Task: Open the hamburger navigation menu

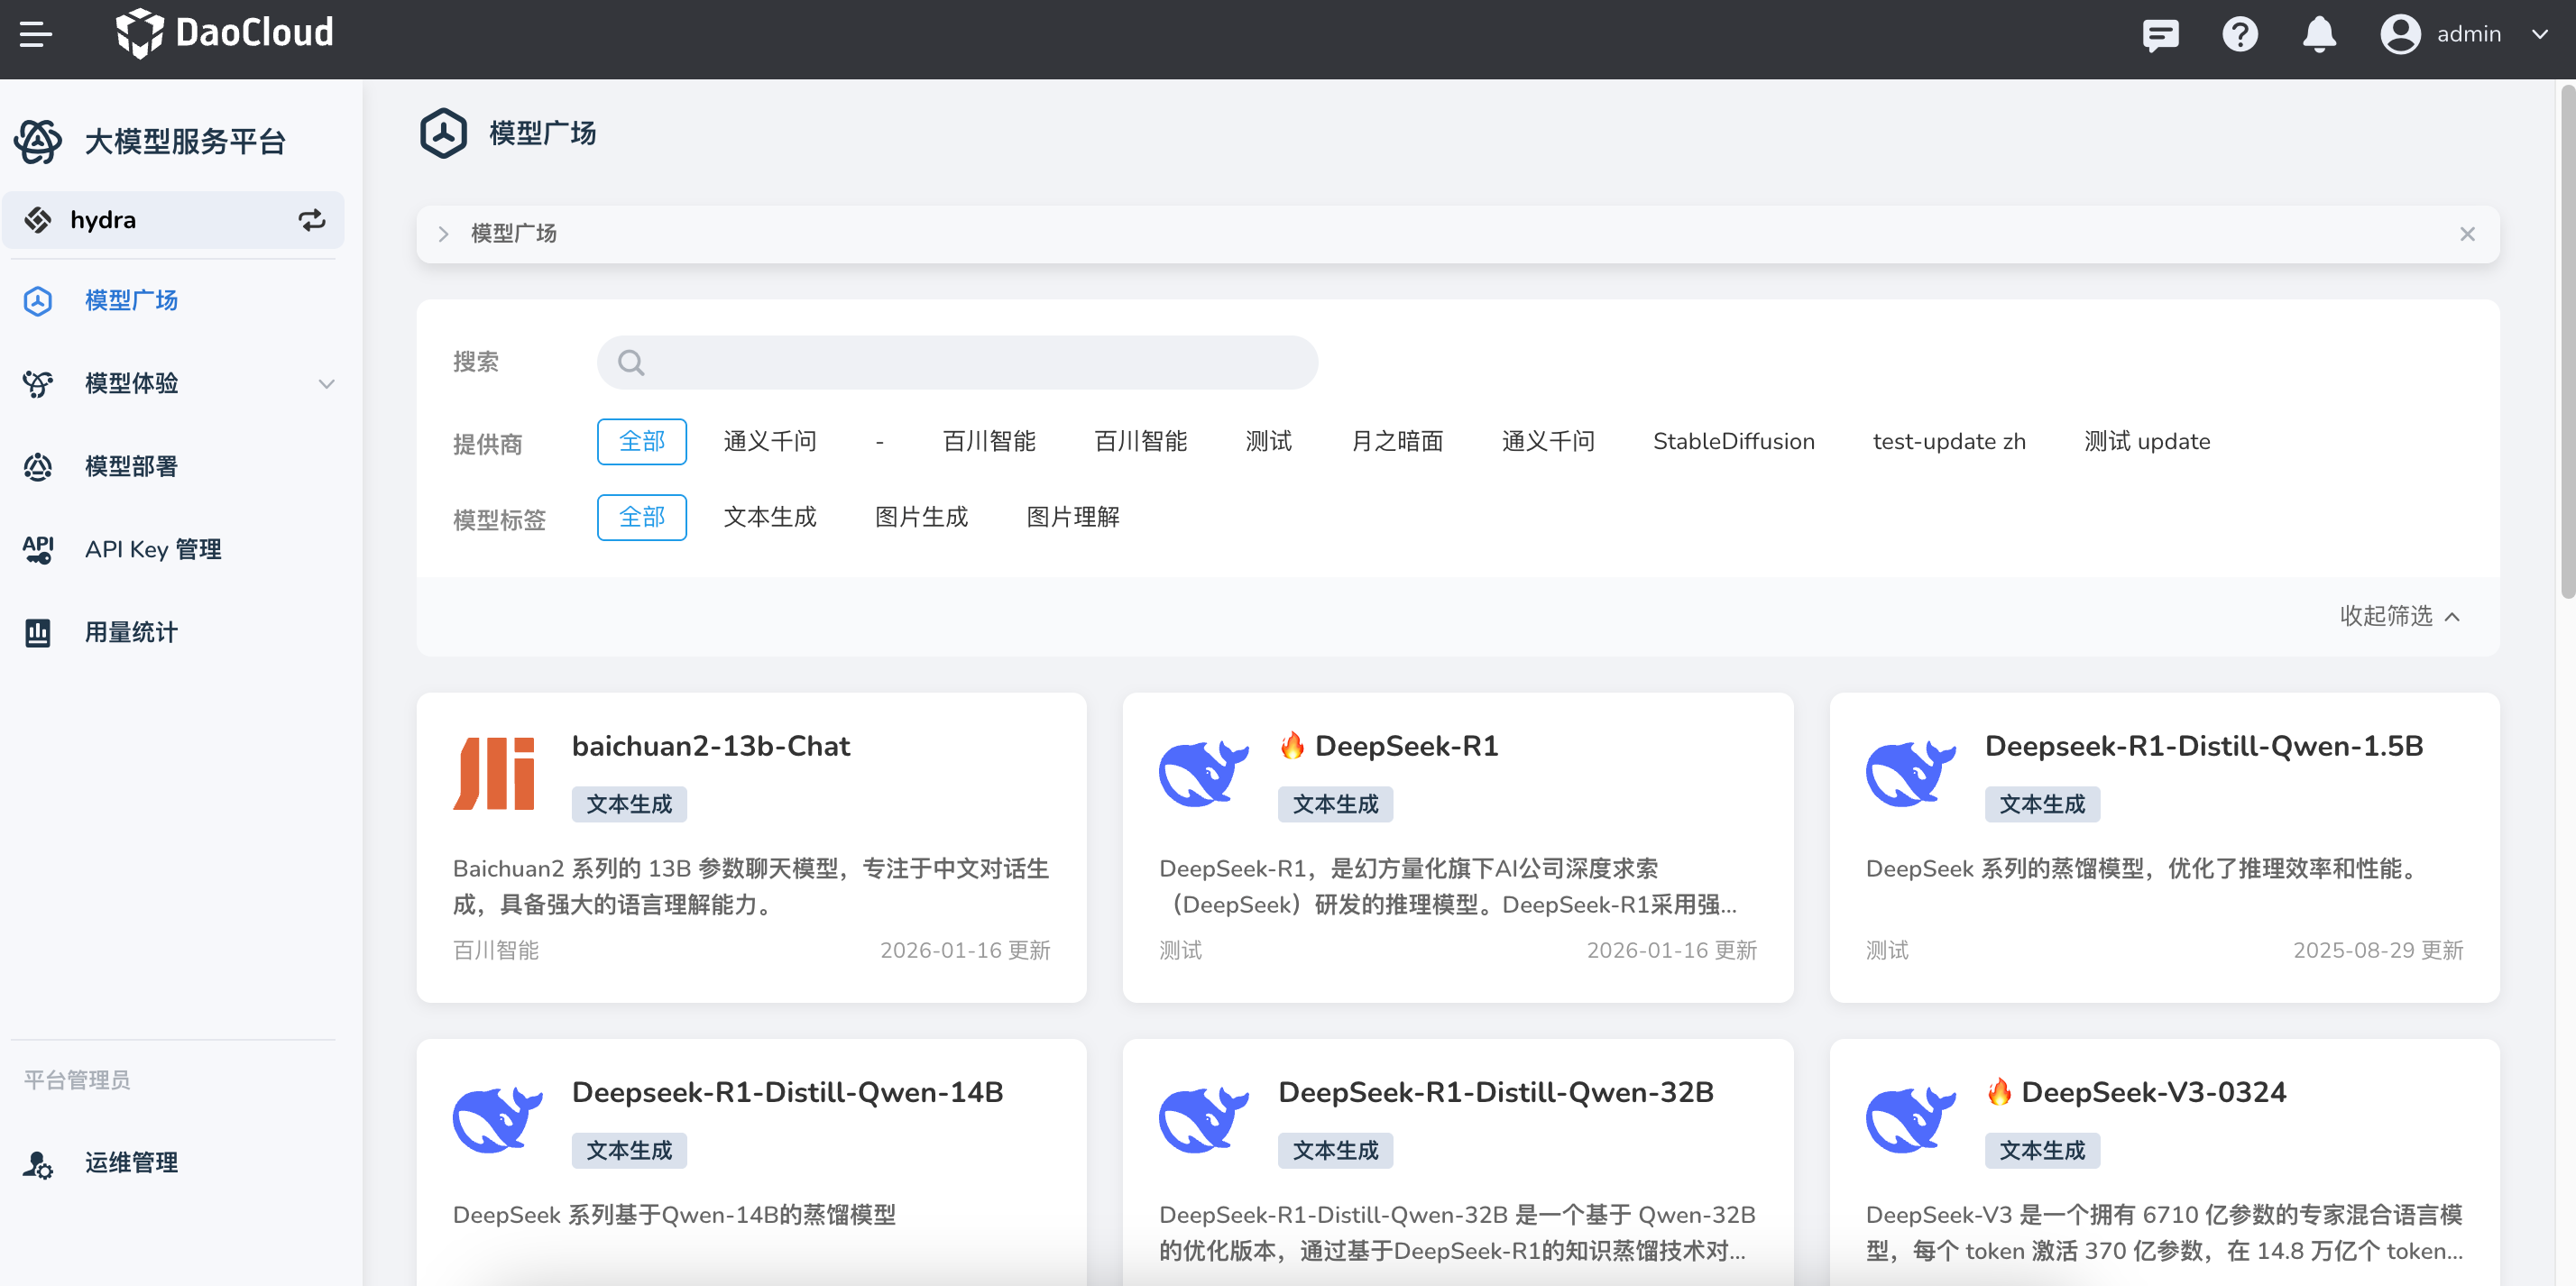Action: tap(36, 34)
